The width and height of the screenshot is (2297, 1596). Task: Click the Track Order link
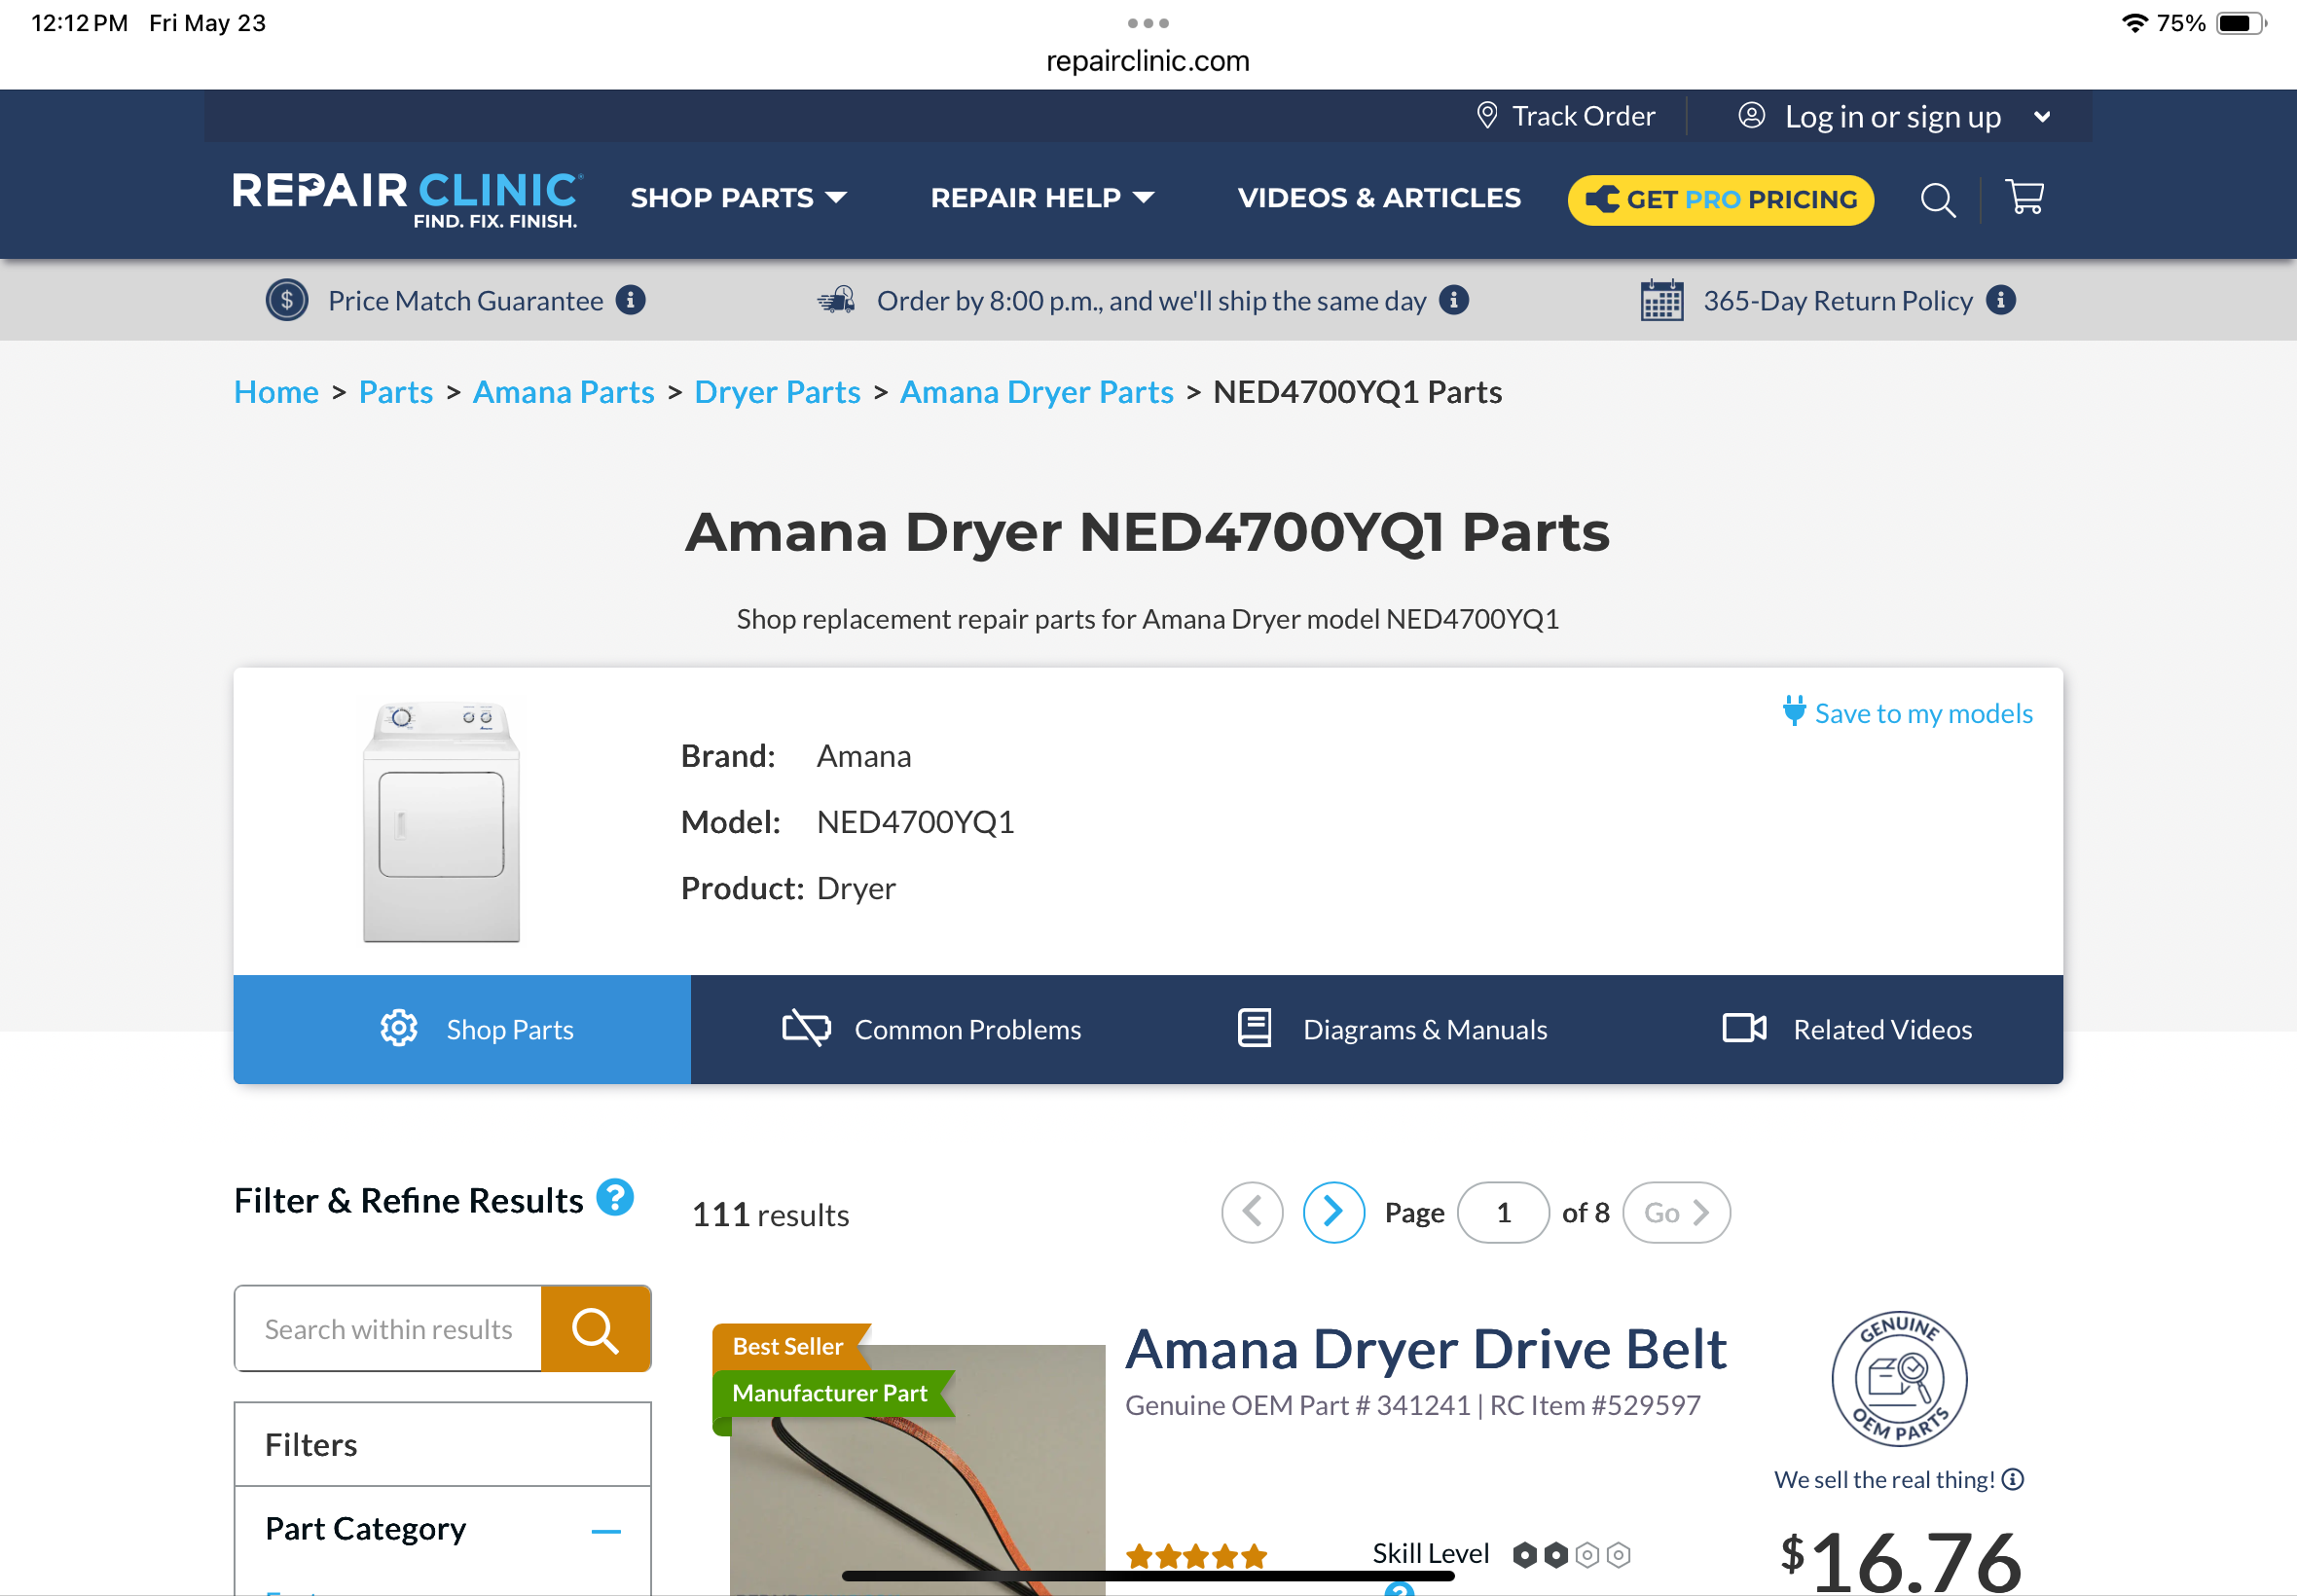click(x=1583, y=116)
